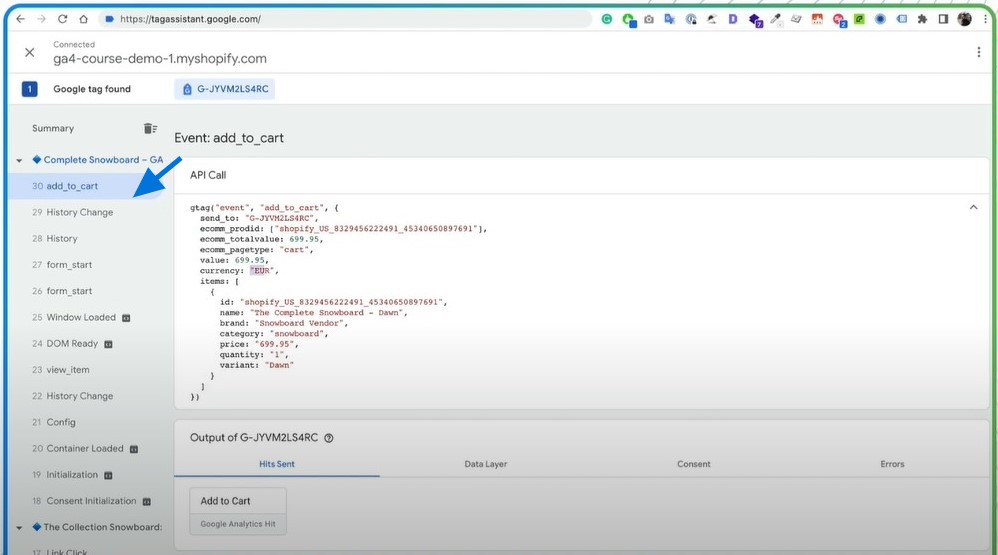This screenshot has height=555, width=998.
Task: Collapse the Complete Snowboard – GA page group
Action: click(x=19, y=160)
